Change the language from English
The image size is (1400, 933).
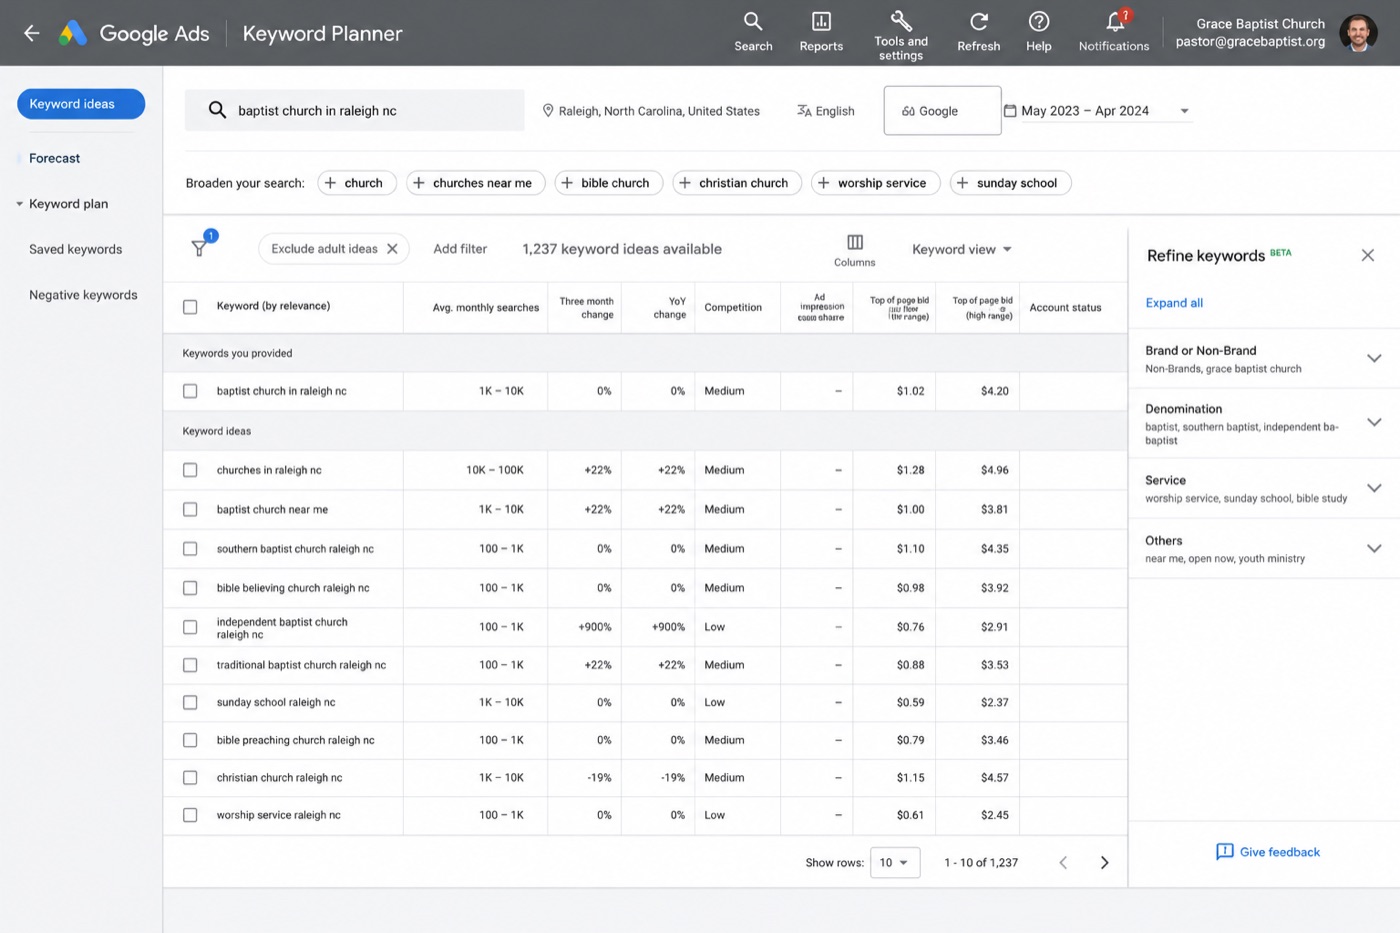pos(825,111)
